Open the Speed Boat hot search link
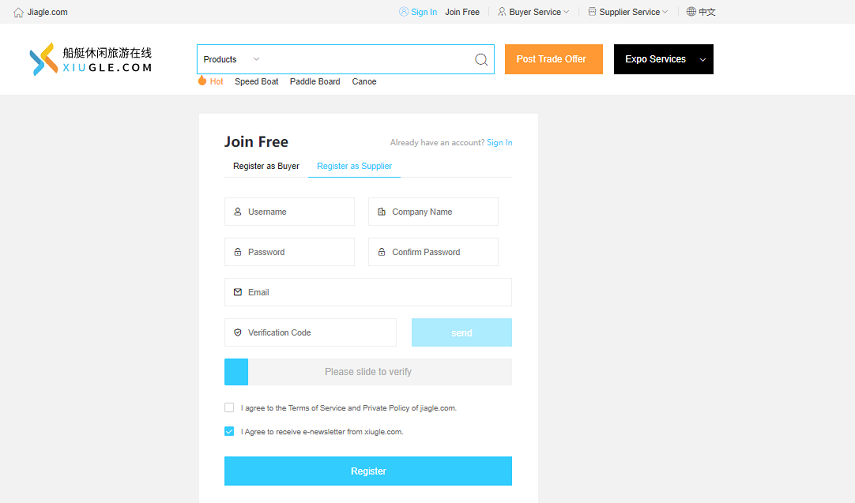The width and height of the screenshot is (855, 503). pos(257,82)
